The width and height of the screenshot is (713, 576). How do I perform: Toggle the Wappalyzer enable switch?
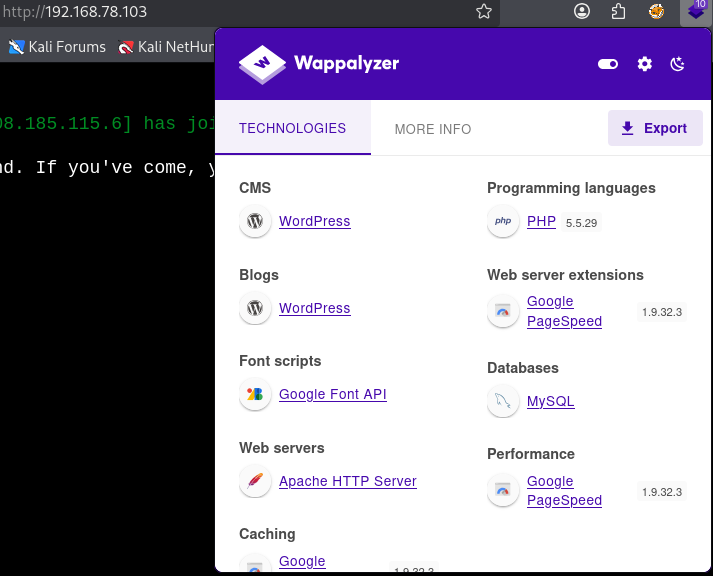coord(608,64)
